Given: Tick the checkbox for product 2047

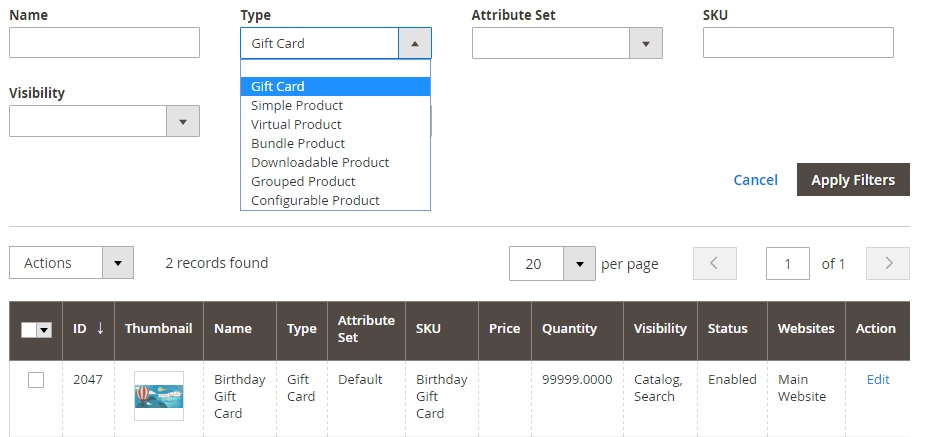Looking at the screenshot, I should [36, 380].
